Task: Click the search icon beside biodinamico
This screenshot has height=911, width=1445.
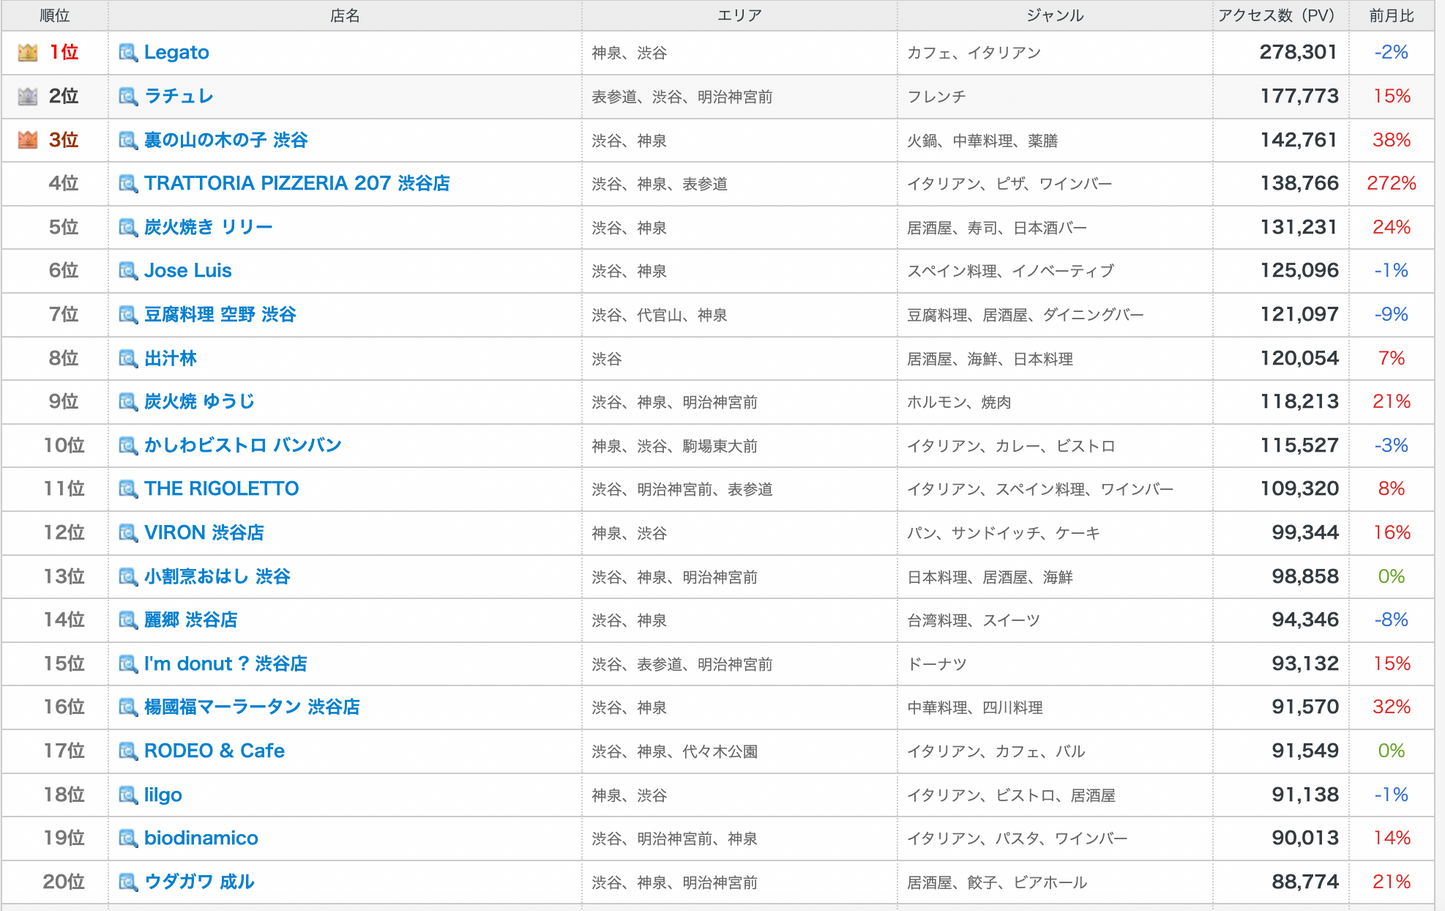Action: (x=128, y=838)
